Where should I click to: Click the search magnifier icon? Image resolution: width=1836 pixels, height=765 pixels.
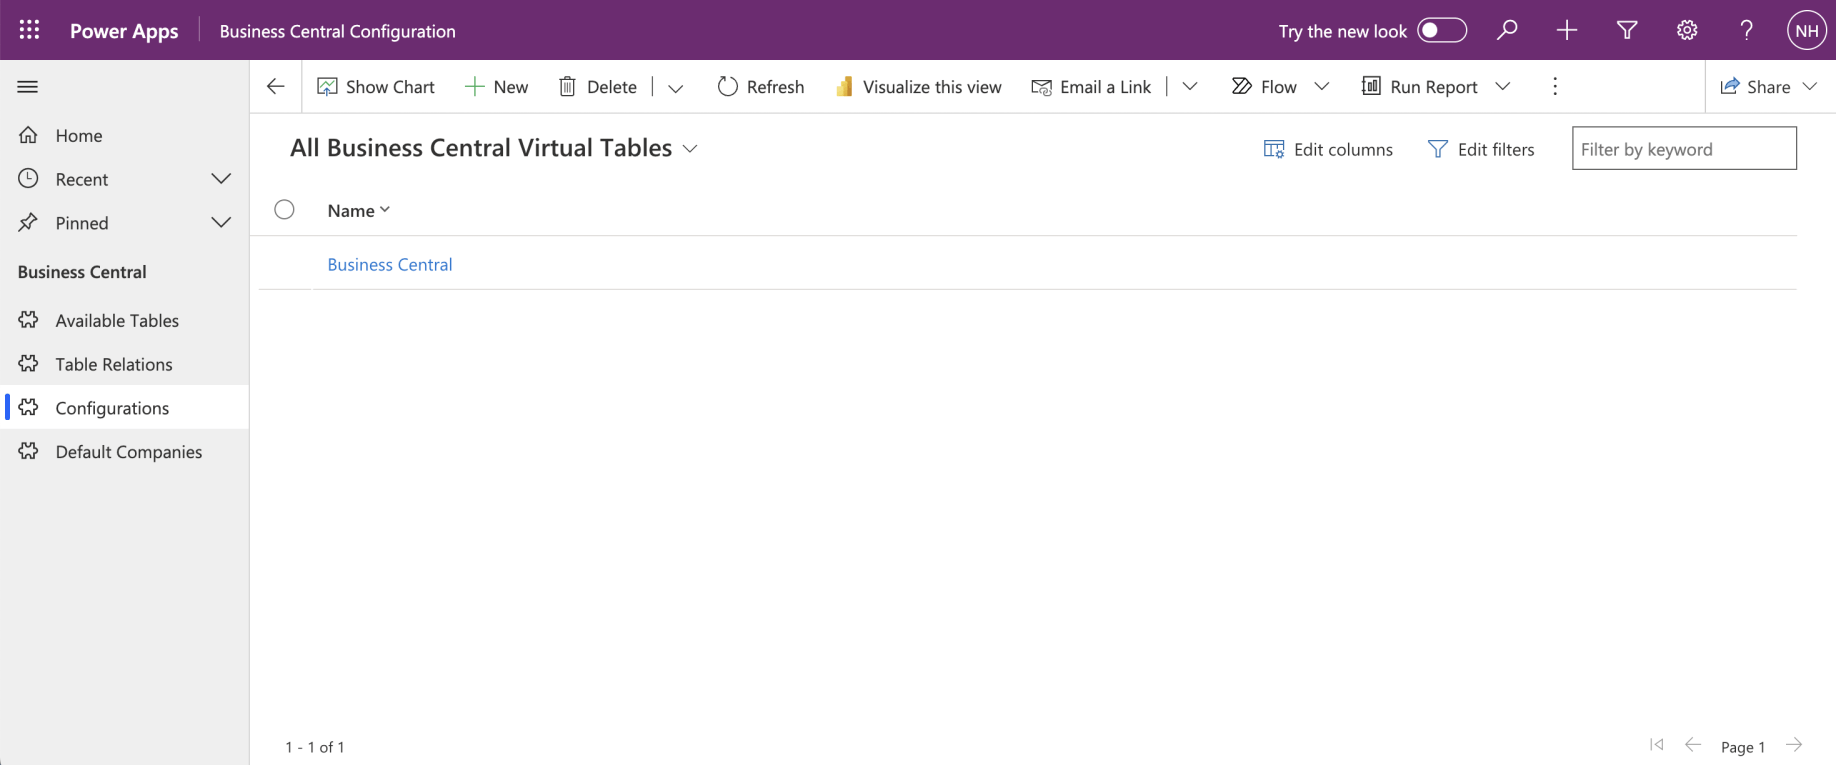tap(1507, 30)
